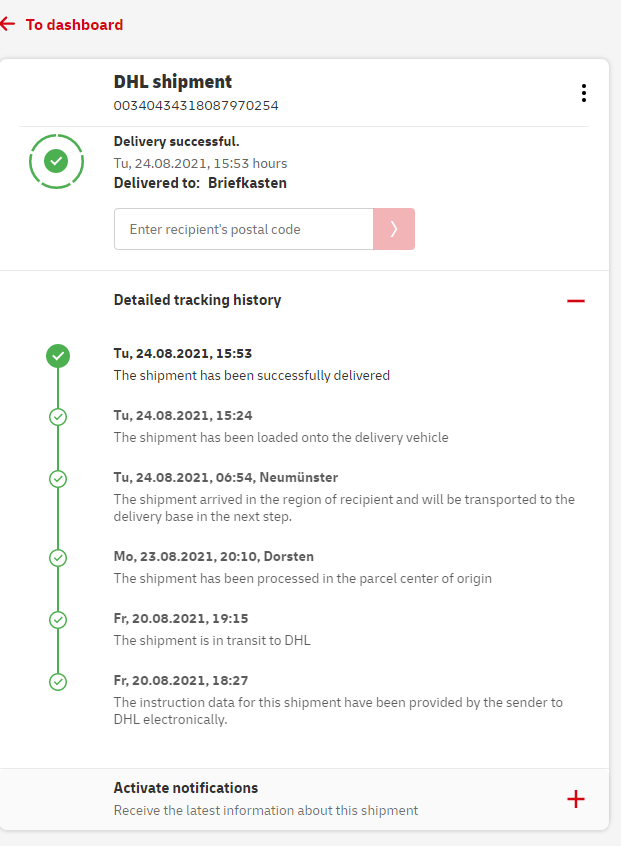
Task: Collapse detailed tracking history with minus icon
Action: coord(575,300)
